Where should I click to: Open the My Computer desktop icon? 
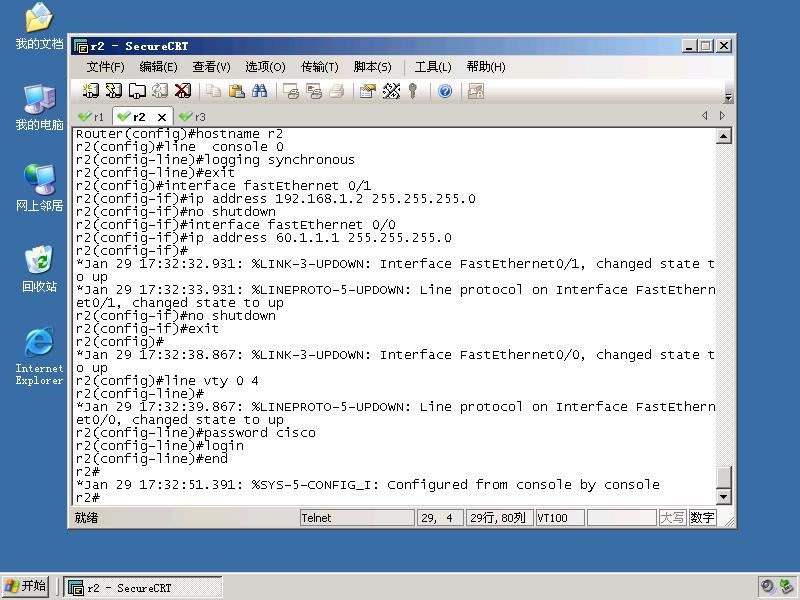tap(39, 107)
